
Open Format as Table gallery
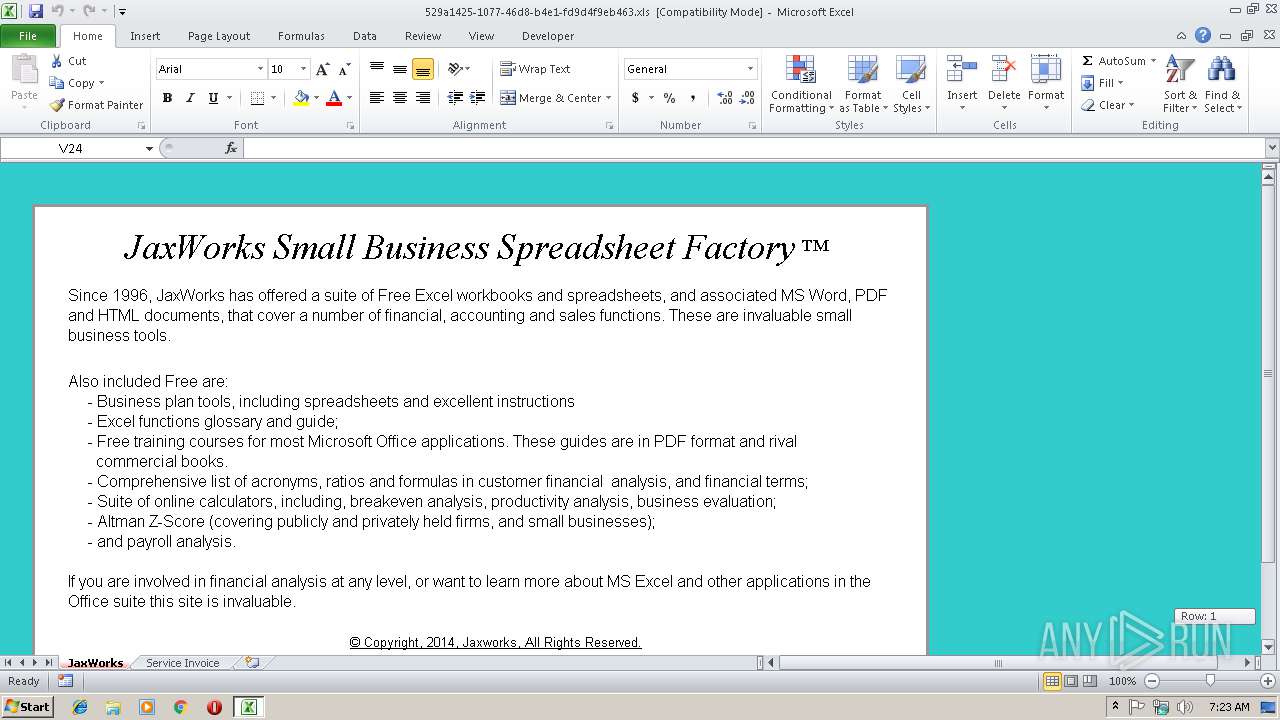click(863, 84)
